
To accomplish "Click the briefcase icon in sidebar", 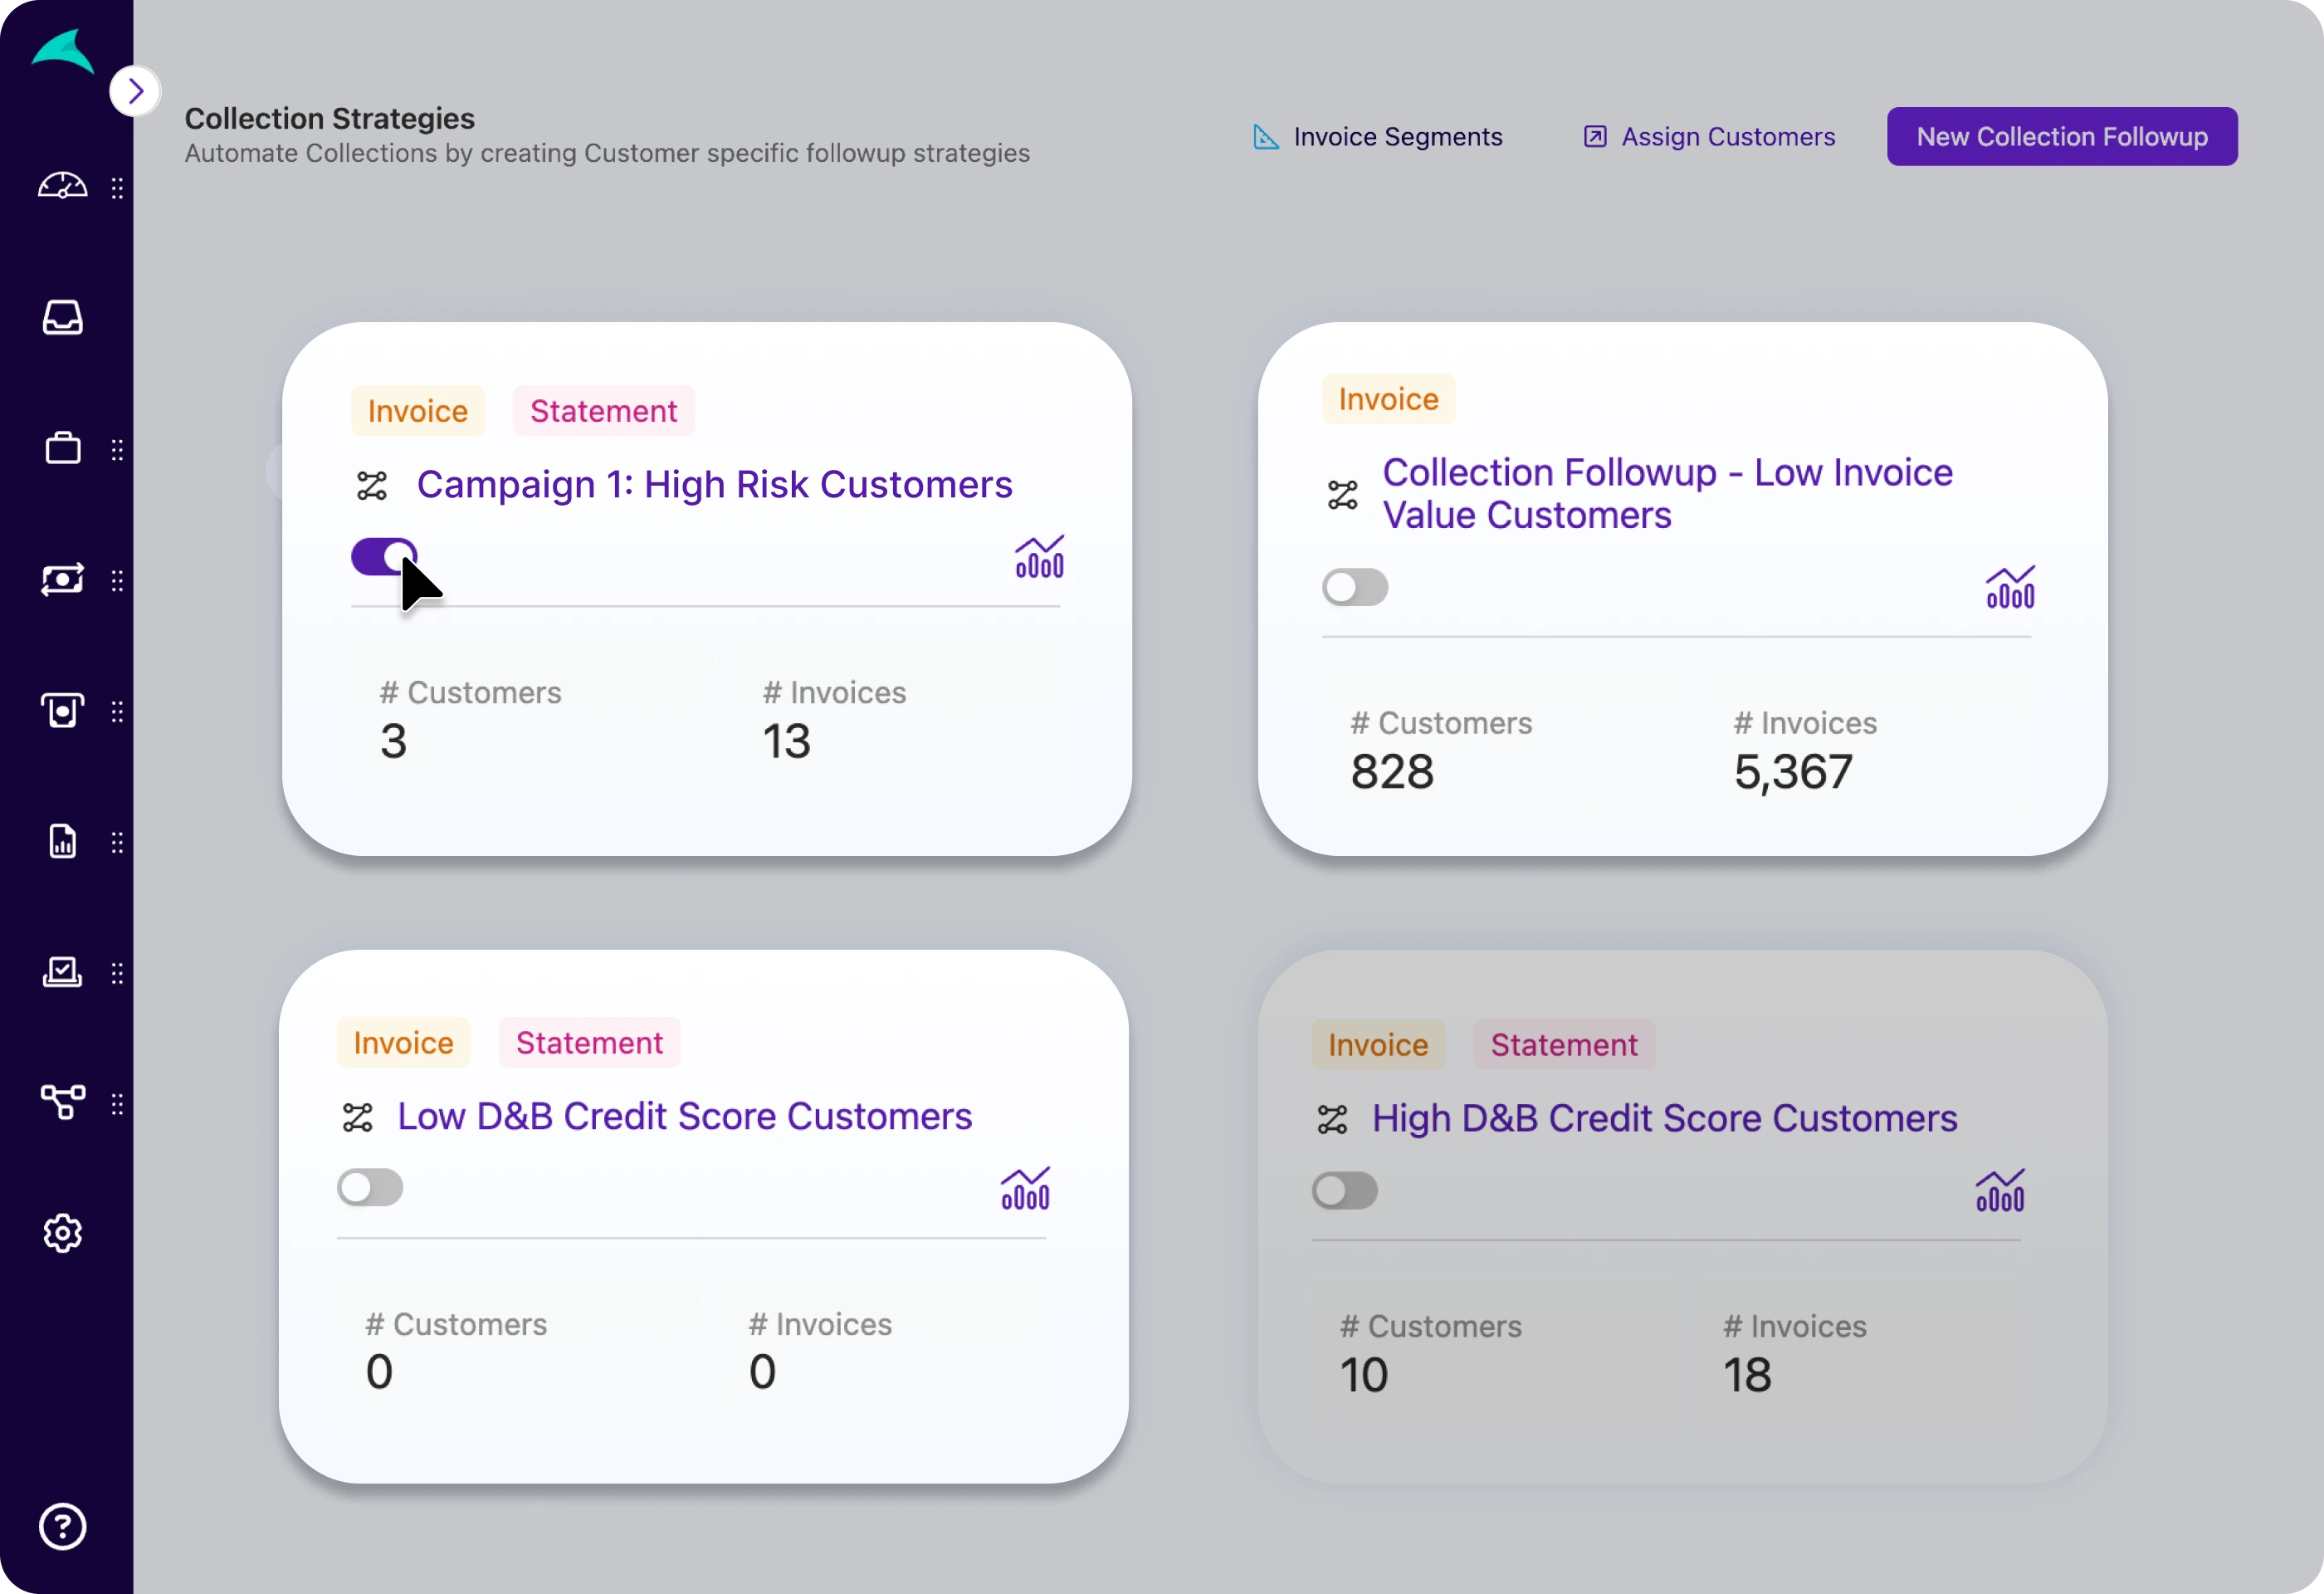I will coord(62,449).
